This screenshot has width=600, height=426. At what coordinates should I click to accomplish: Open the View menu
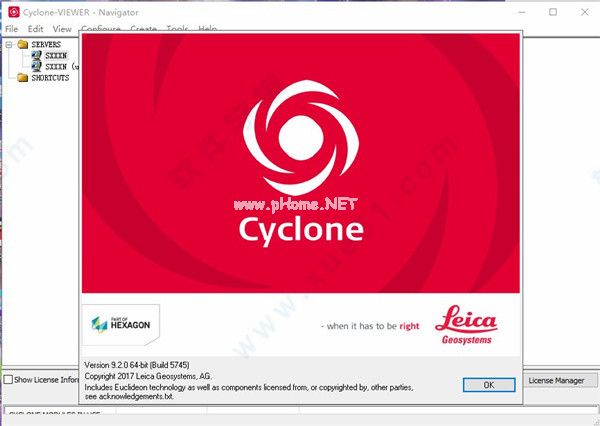point(62,29)
